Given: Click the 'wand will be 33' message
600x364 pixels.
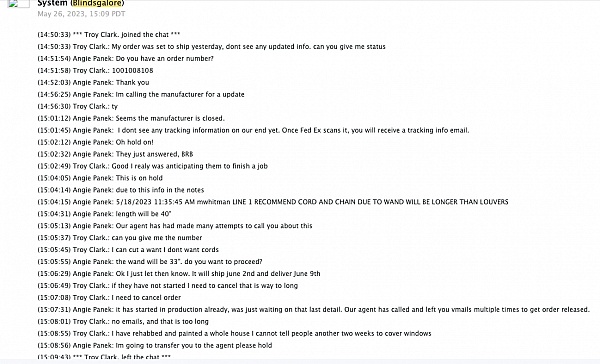Looking at the screenshot, I should (150, 262).
